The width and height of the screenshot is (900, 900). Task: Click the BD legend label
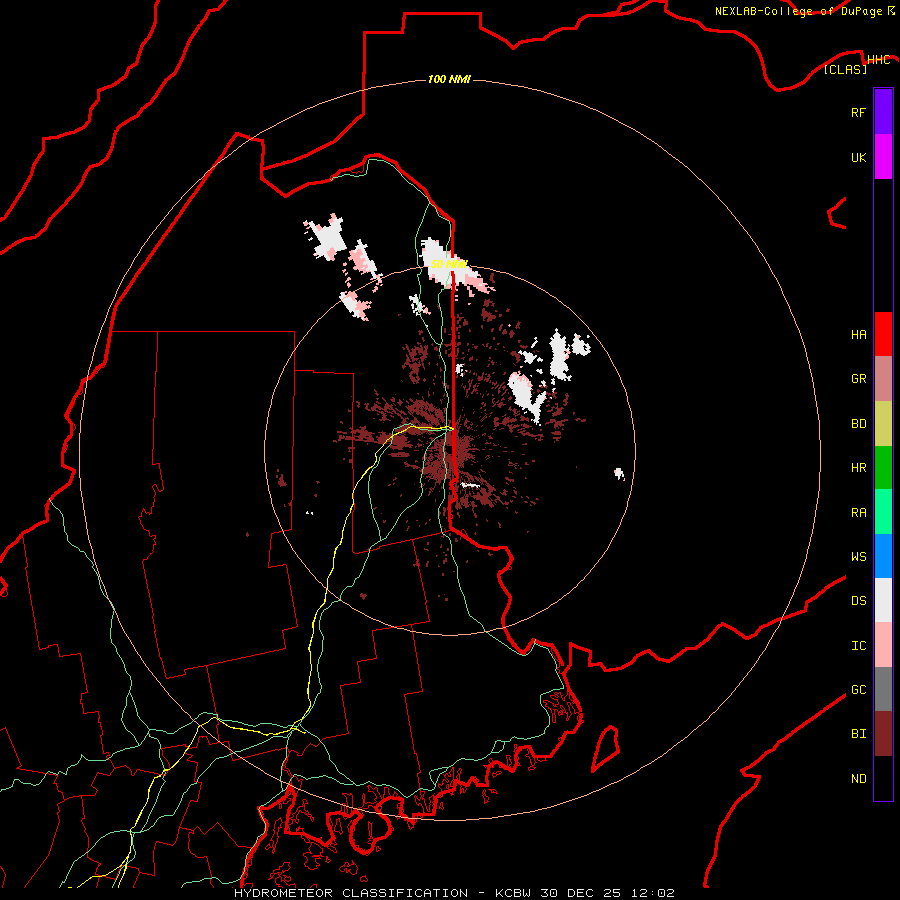pos(858,424)
